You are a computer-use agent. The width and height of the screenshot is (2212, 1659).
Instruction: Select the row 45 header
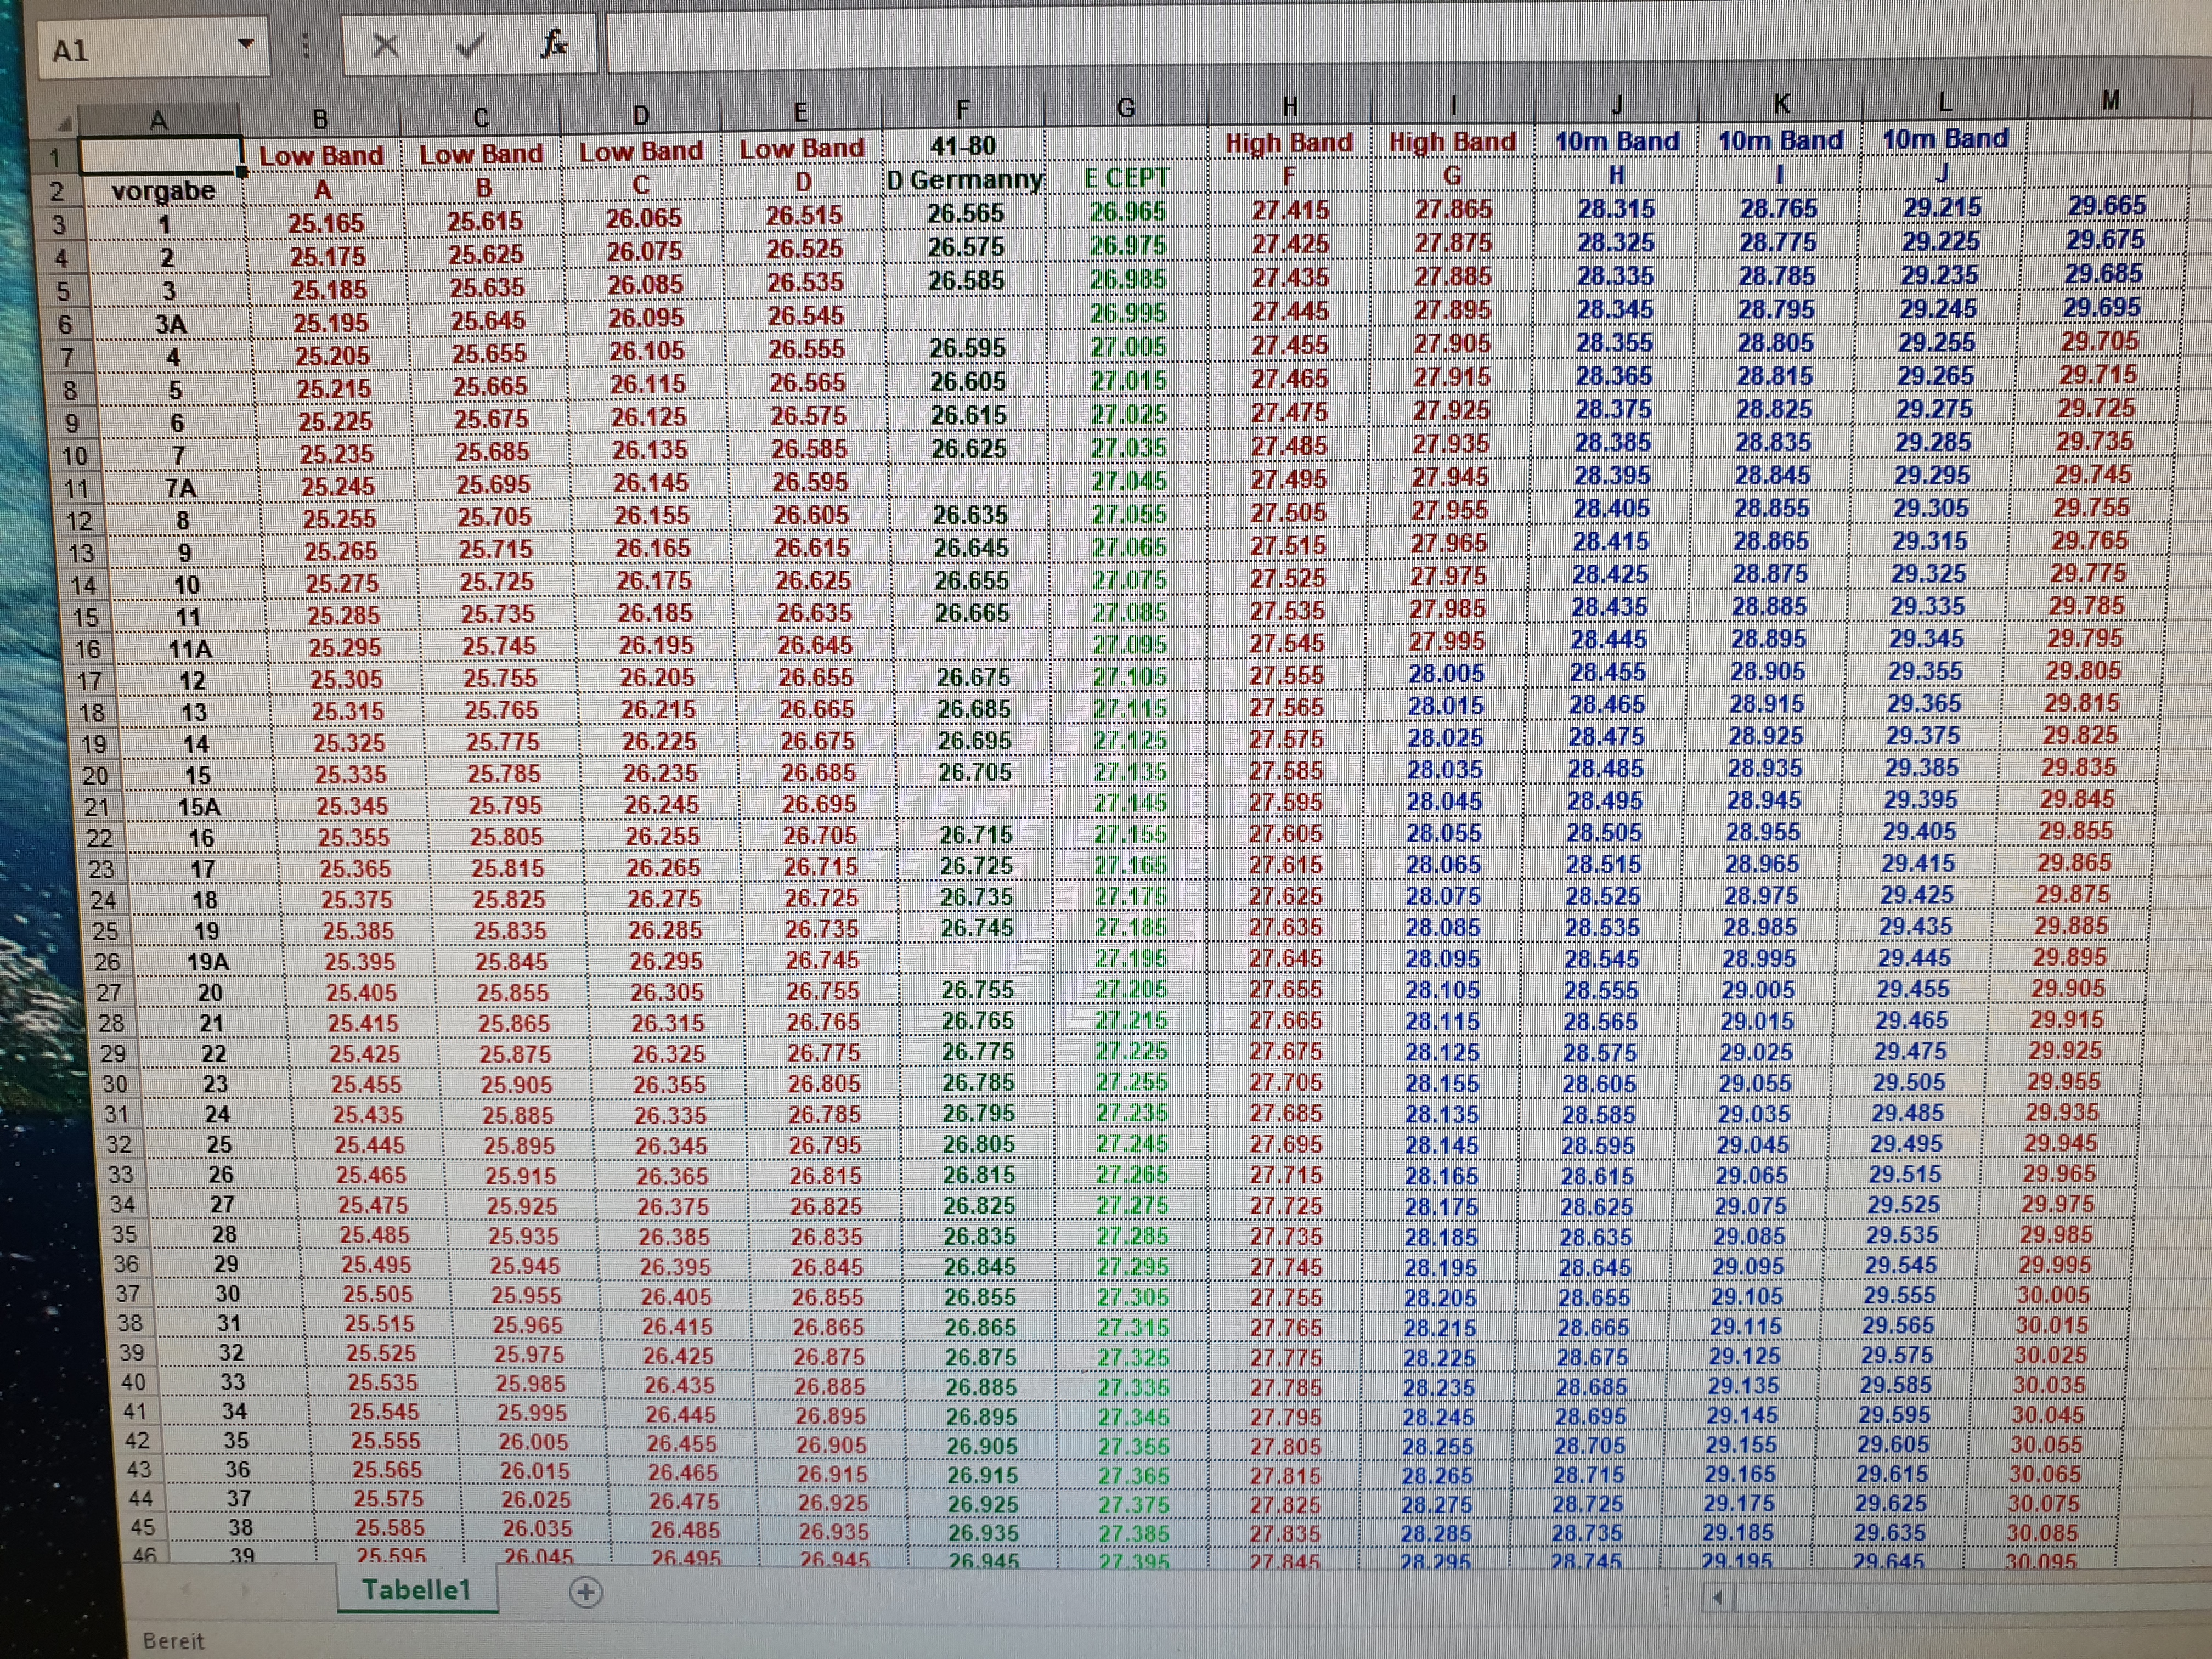(143, 1528)
